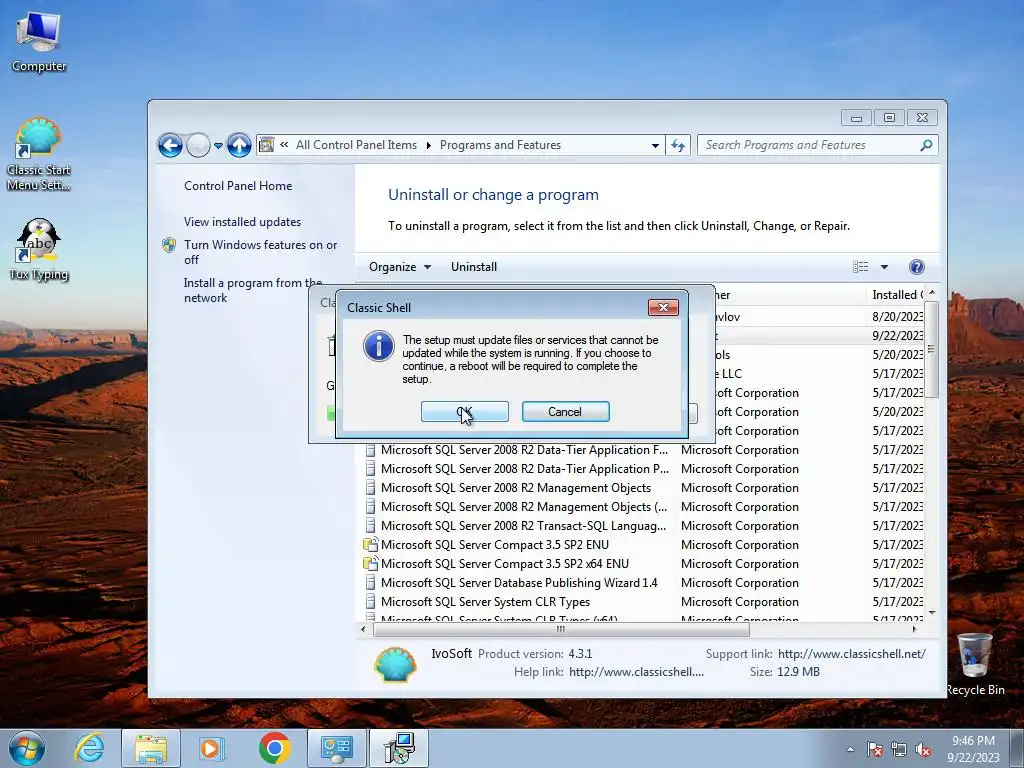The height and width of the screenshot is (768, 1024).
Task: Open the Help question mark icon
Action: [916, 266]
